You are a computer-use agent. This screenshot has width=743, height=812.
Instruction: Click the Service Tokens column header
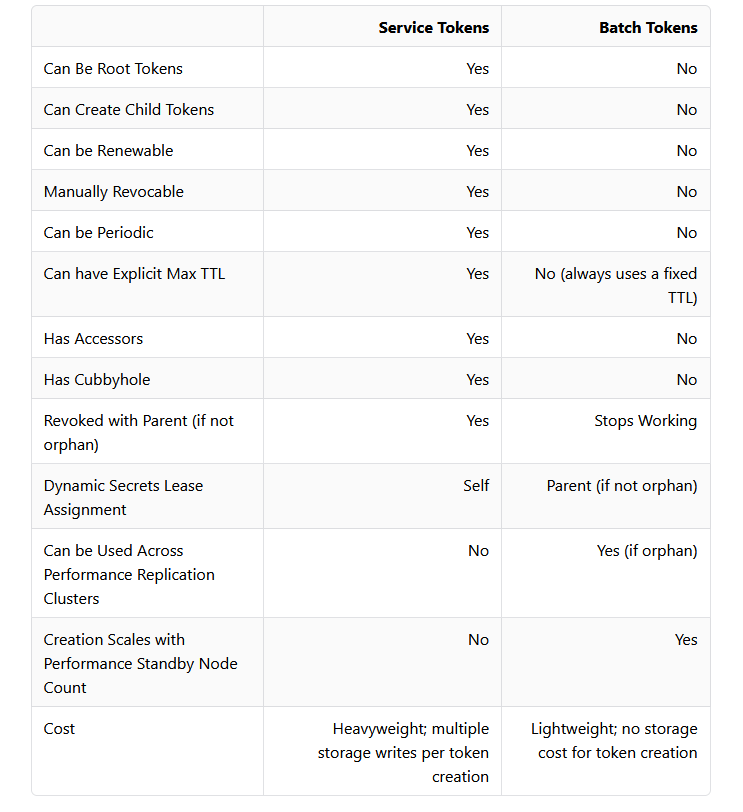(433, 28)
